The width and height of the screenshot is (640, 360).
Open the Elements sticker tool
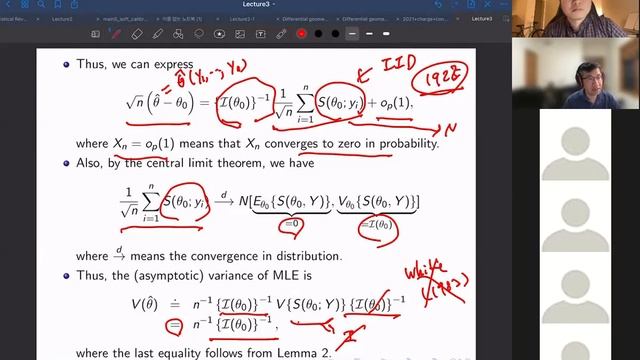[x=219, y=34]
